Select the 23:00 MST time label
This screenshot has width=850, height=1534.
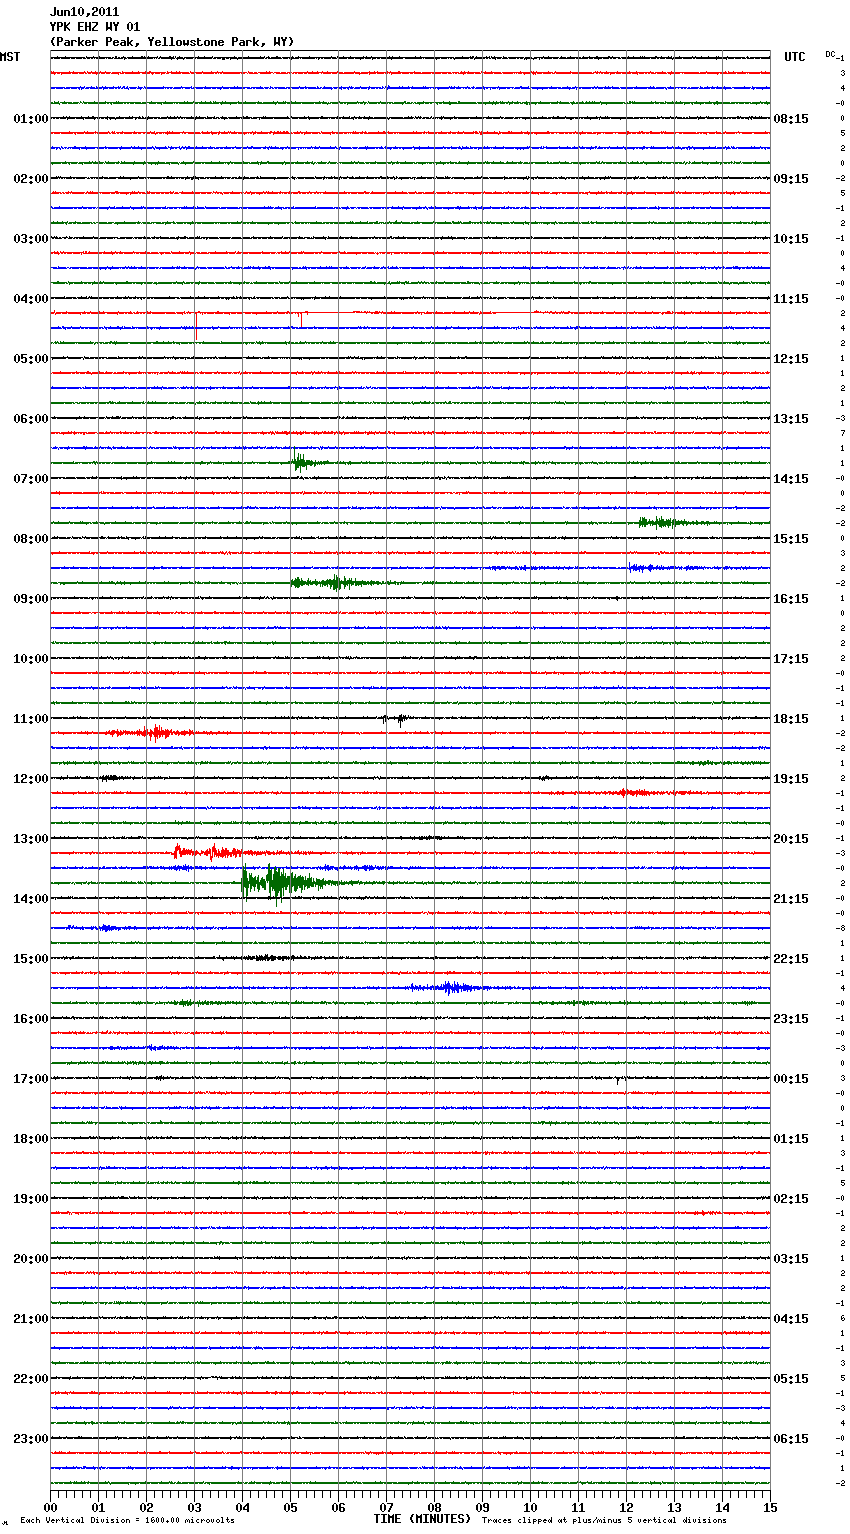coord(31,1439)
